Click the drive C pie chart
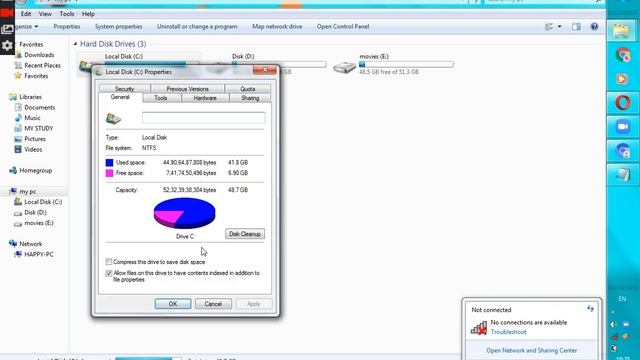 [x=184, y=213]
